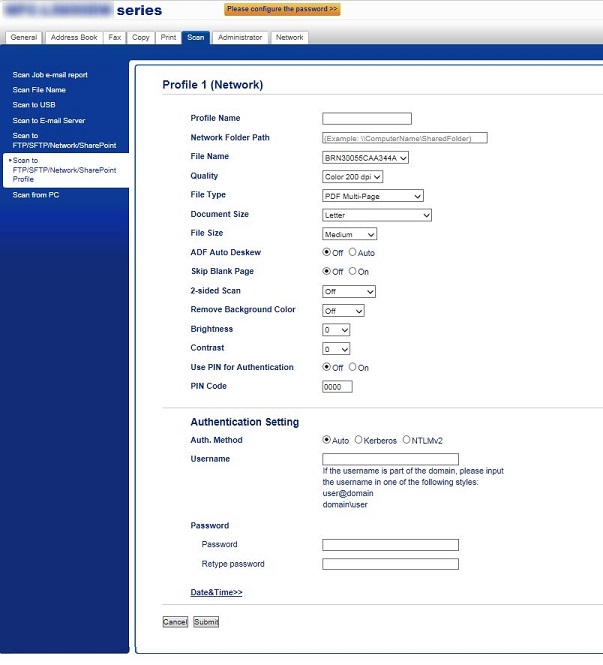Screen dimensions: 603x665
Task: Open the Brightness dropdown
Action: [x=336, y=330]
